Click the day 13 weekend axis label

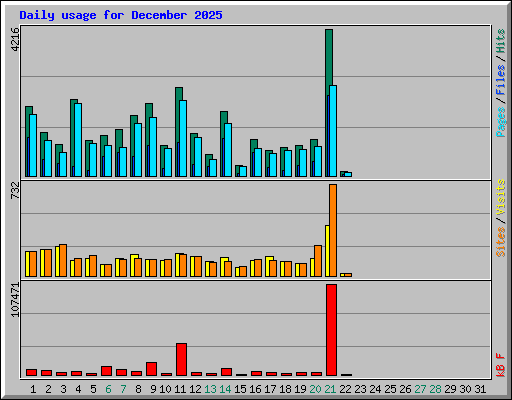[210, 389]
